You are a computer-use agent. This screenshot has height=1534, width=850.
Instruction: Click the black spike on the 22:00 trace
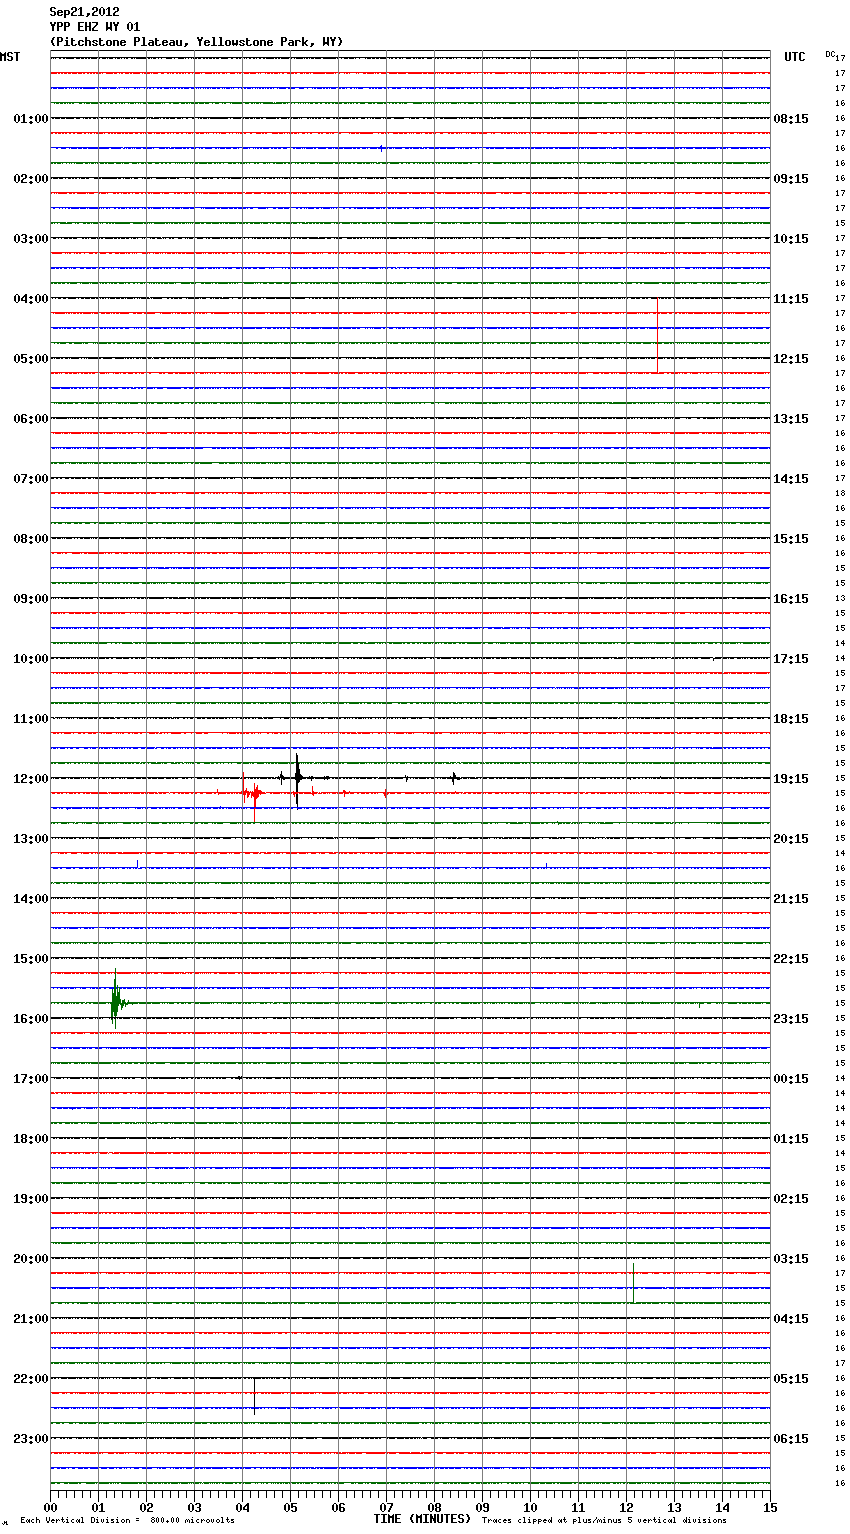point(254,1395)
